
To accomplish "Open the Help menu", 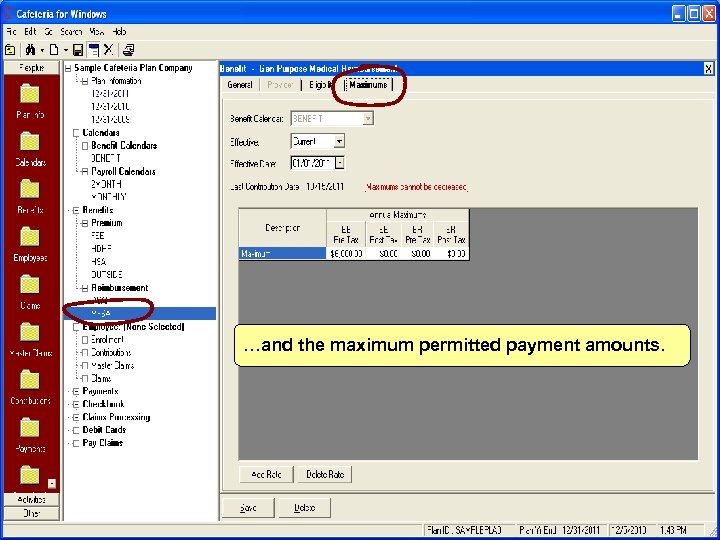I will [x=119, y=32].
